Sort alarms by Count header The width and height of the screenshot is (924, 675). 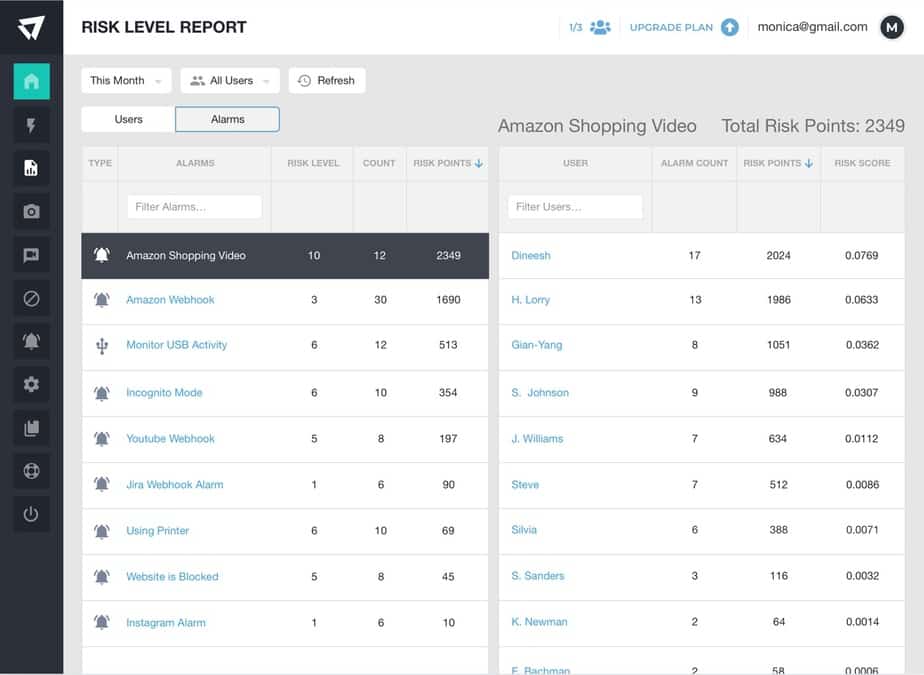379,163
